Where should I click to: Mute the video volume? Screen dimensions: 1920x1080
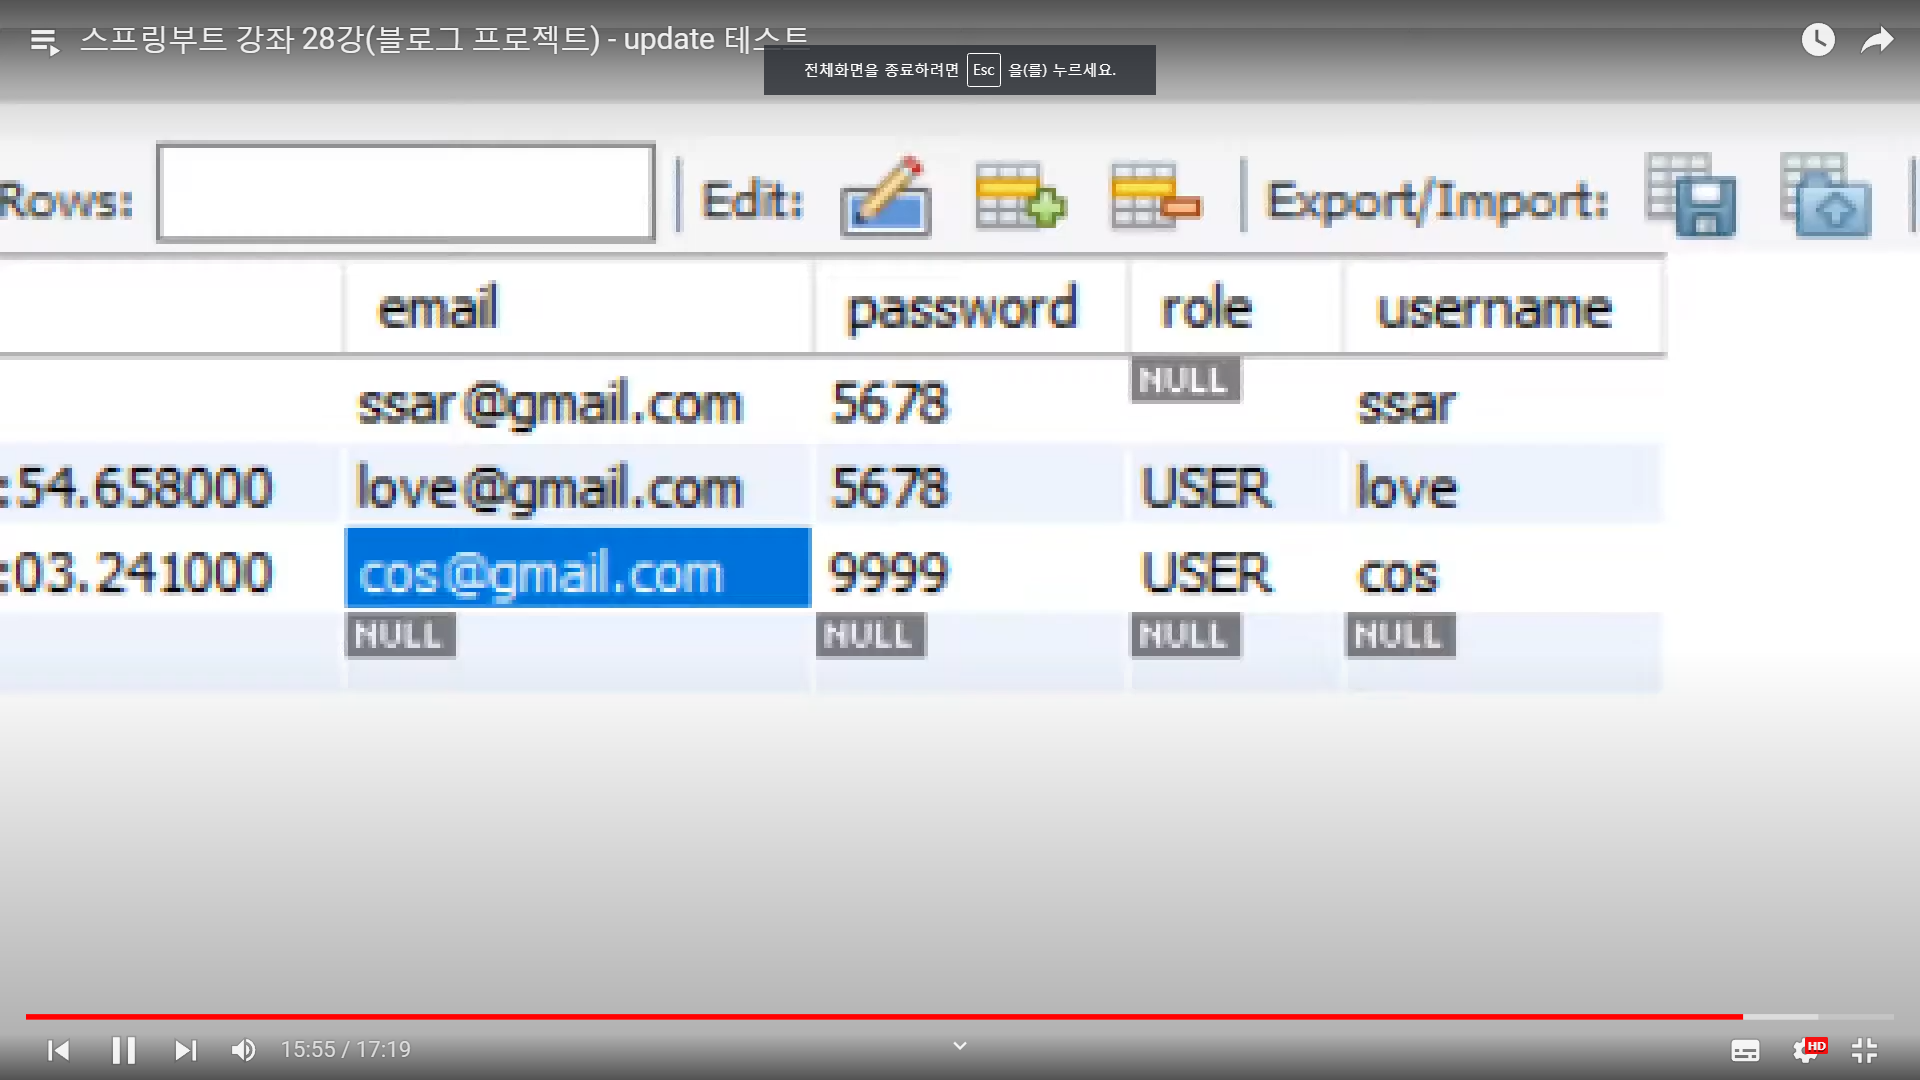pyautogui.click(x=243, y=1050)
